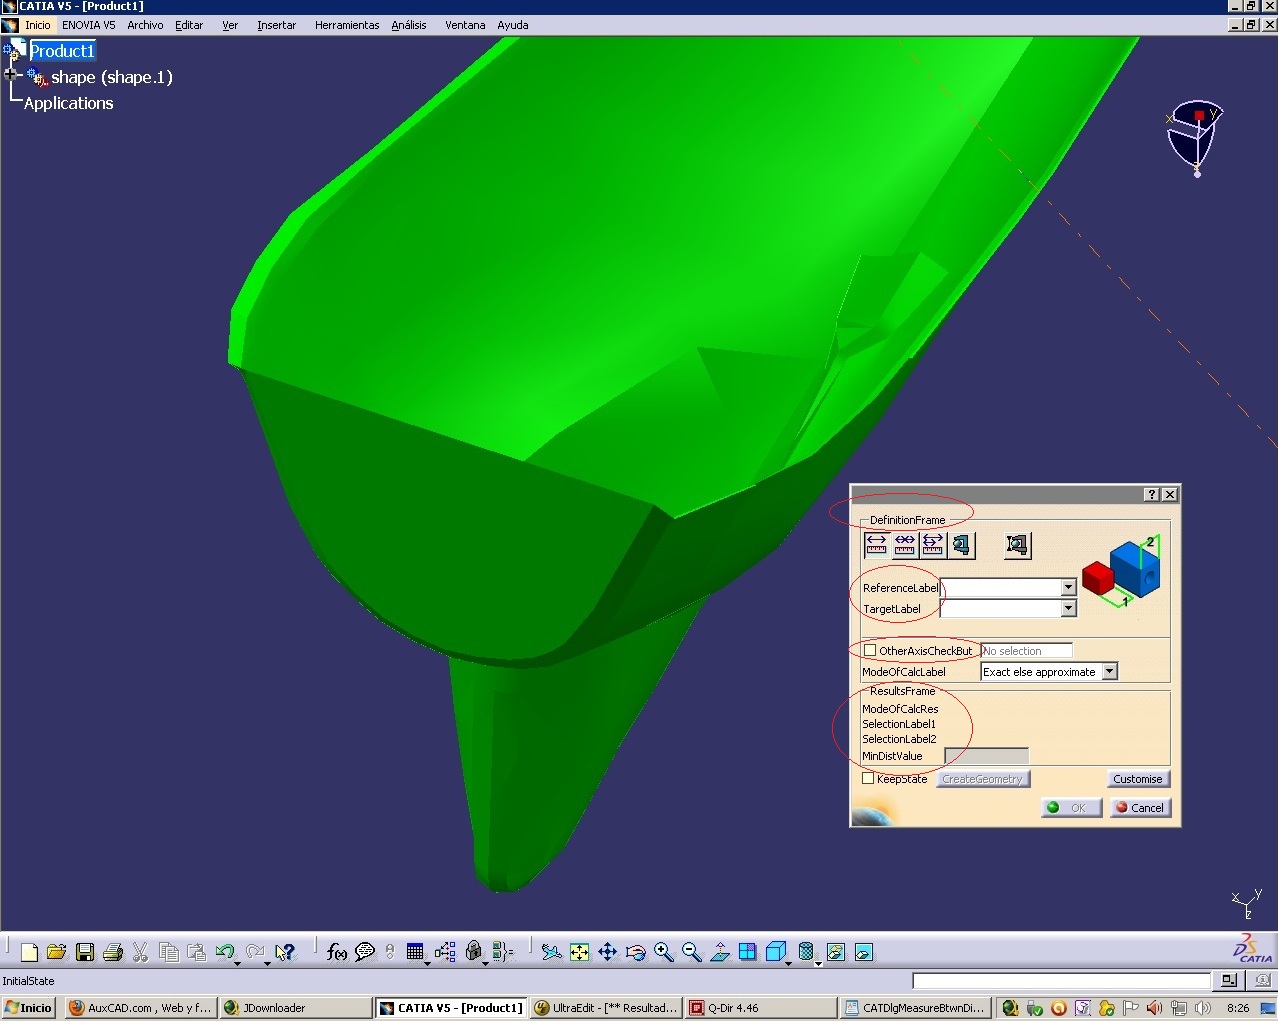The height and width of the screenshot is (1021, 1278).
Task: Expand the shape (shape.1) tree node
Action: 11,75
